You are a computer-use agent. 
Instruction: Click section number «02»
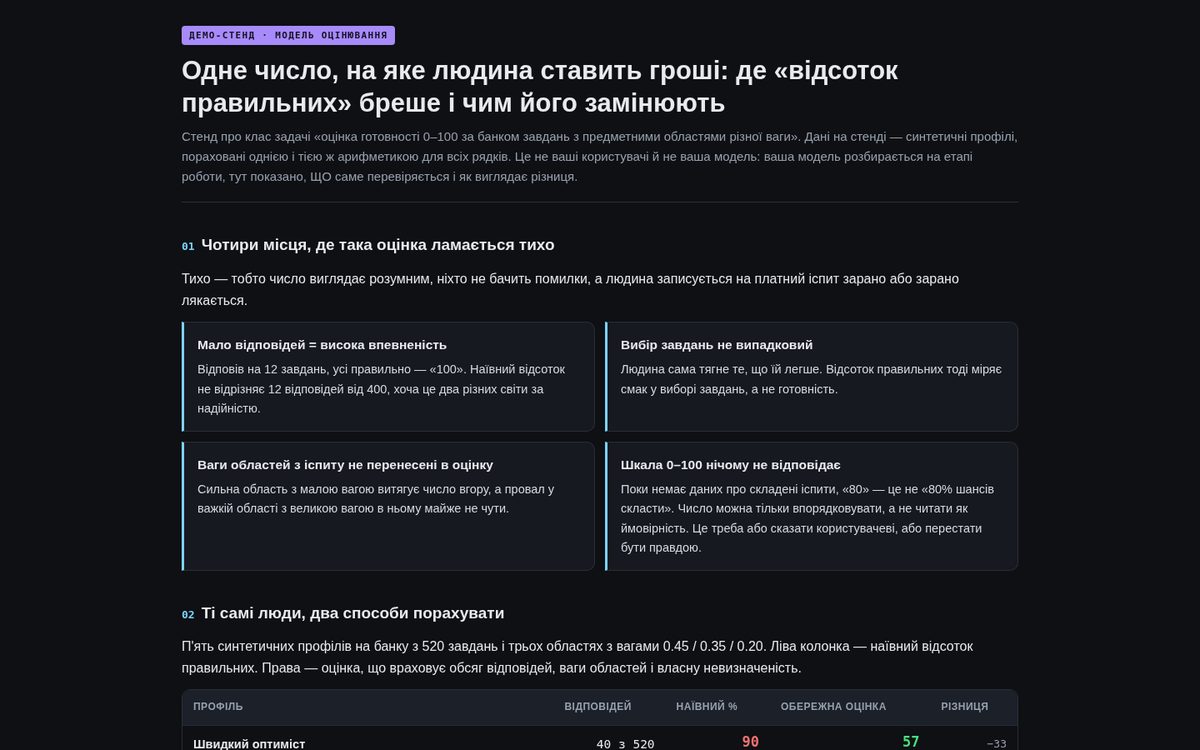(x=188, y=615)
